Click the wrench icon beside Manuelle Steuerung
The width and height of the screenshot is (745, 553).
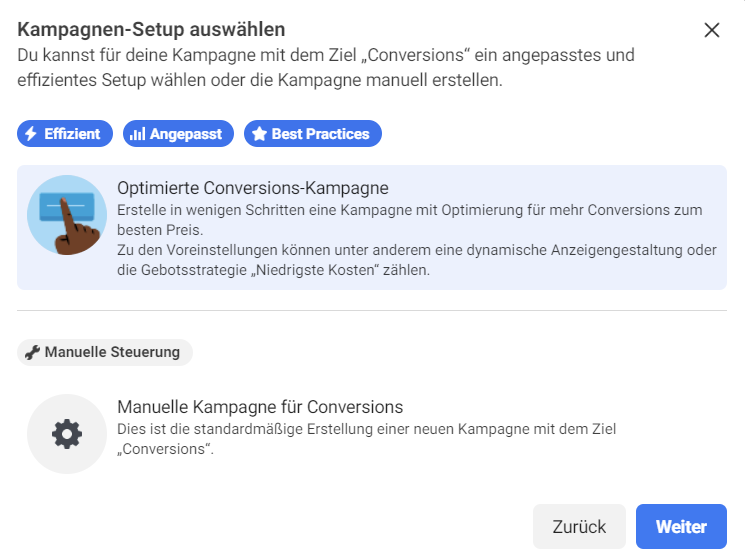point(32,352)
